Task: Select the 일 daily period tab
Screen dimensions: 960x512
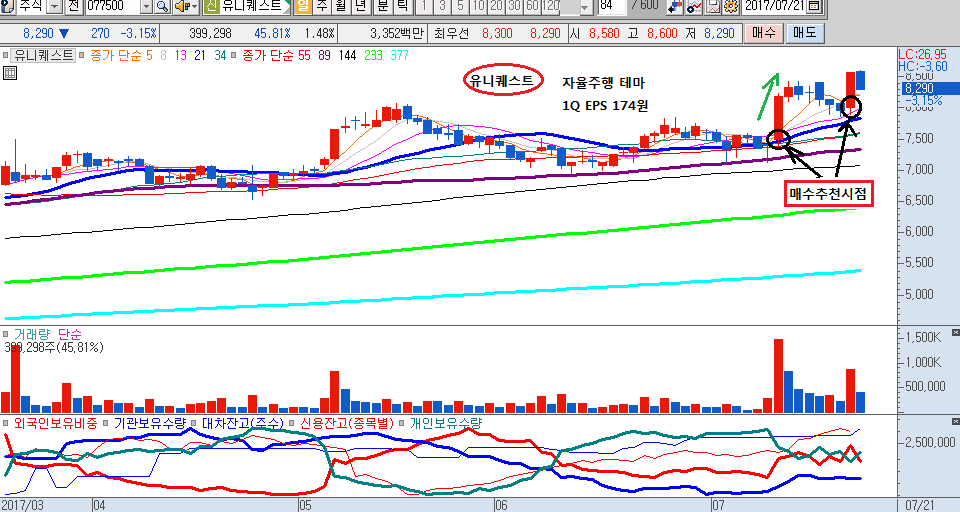Action: point(303,7)
